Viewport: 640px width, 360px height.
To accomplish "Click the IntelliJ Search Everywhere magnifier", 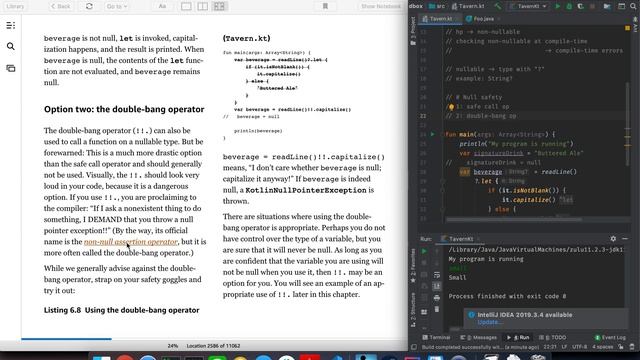I will click(x=633, y=6).
